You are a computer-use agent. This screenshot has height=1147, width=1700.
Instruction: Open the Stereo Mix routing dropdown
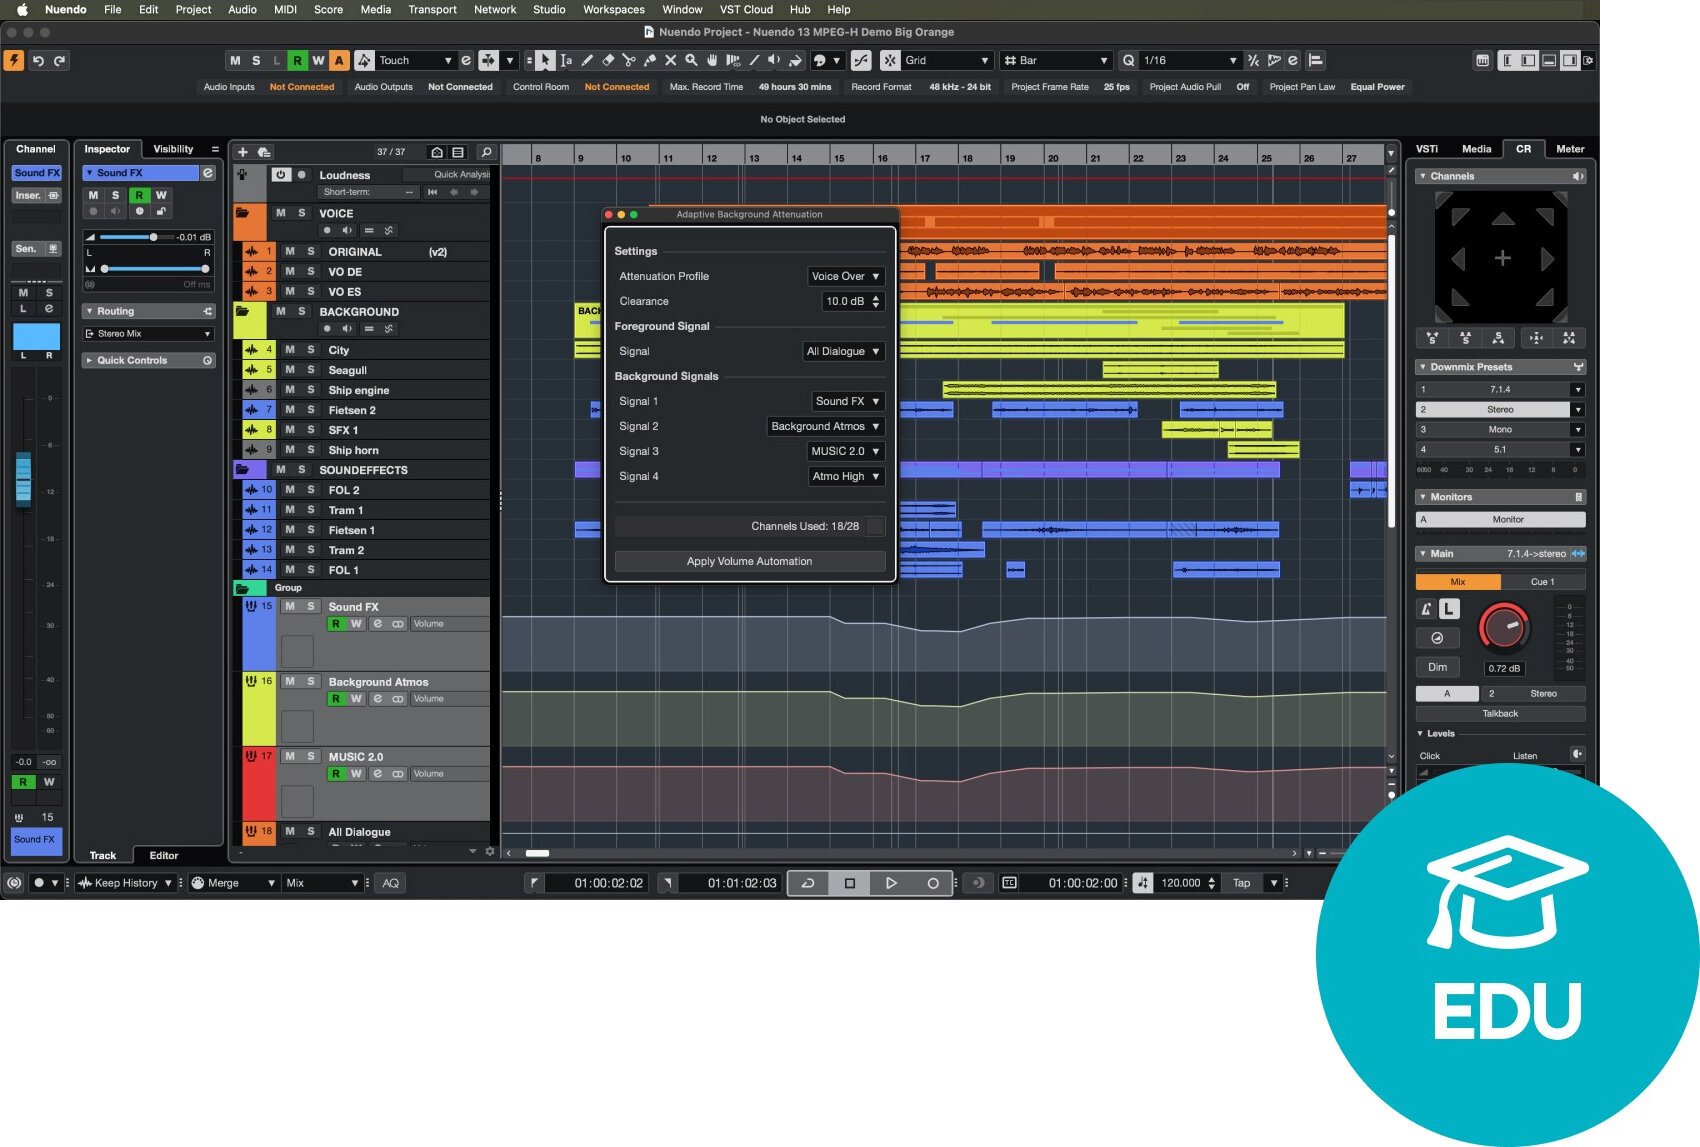tap(146, 333)
